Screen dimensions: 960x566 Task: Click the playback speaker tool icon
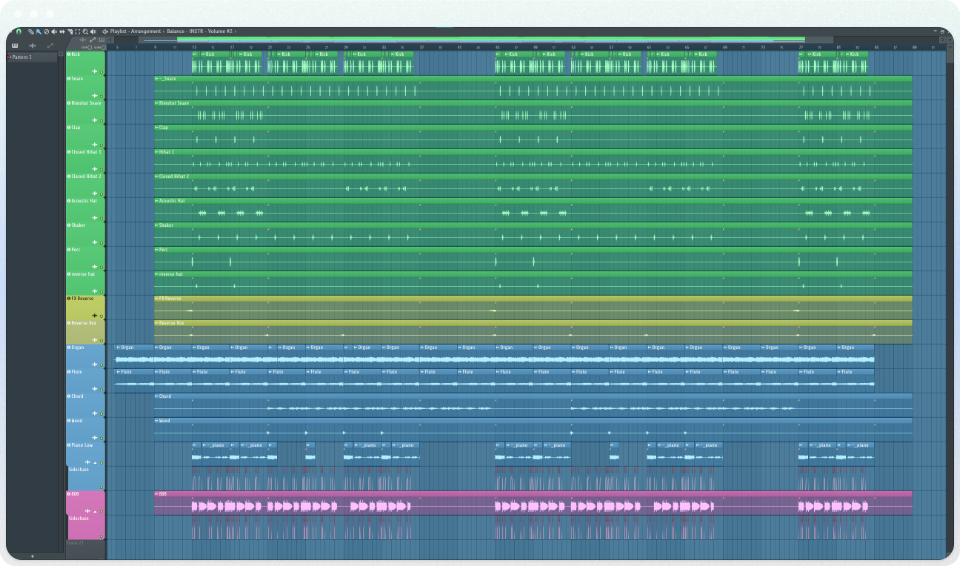[94, 31]
